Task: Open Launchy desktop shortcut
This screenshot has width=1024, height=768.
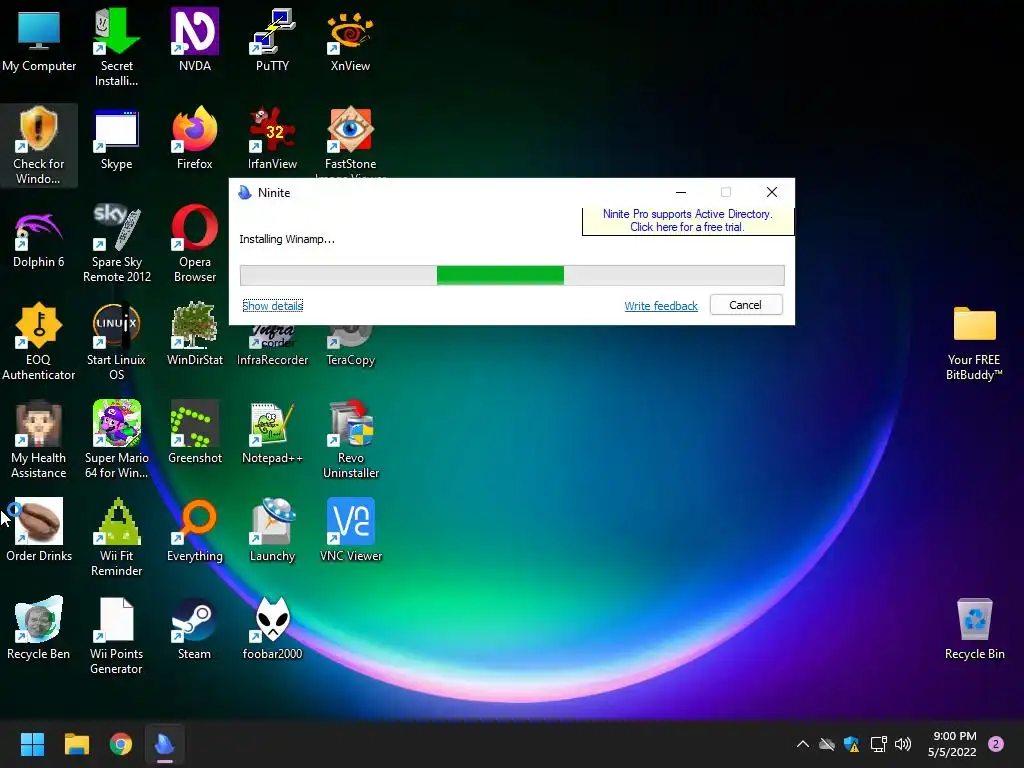Action: (x=272, y=530)
